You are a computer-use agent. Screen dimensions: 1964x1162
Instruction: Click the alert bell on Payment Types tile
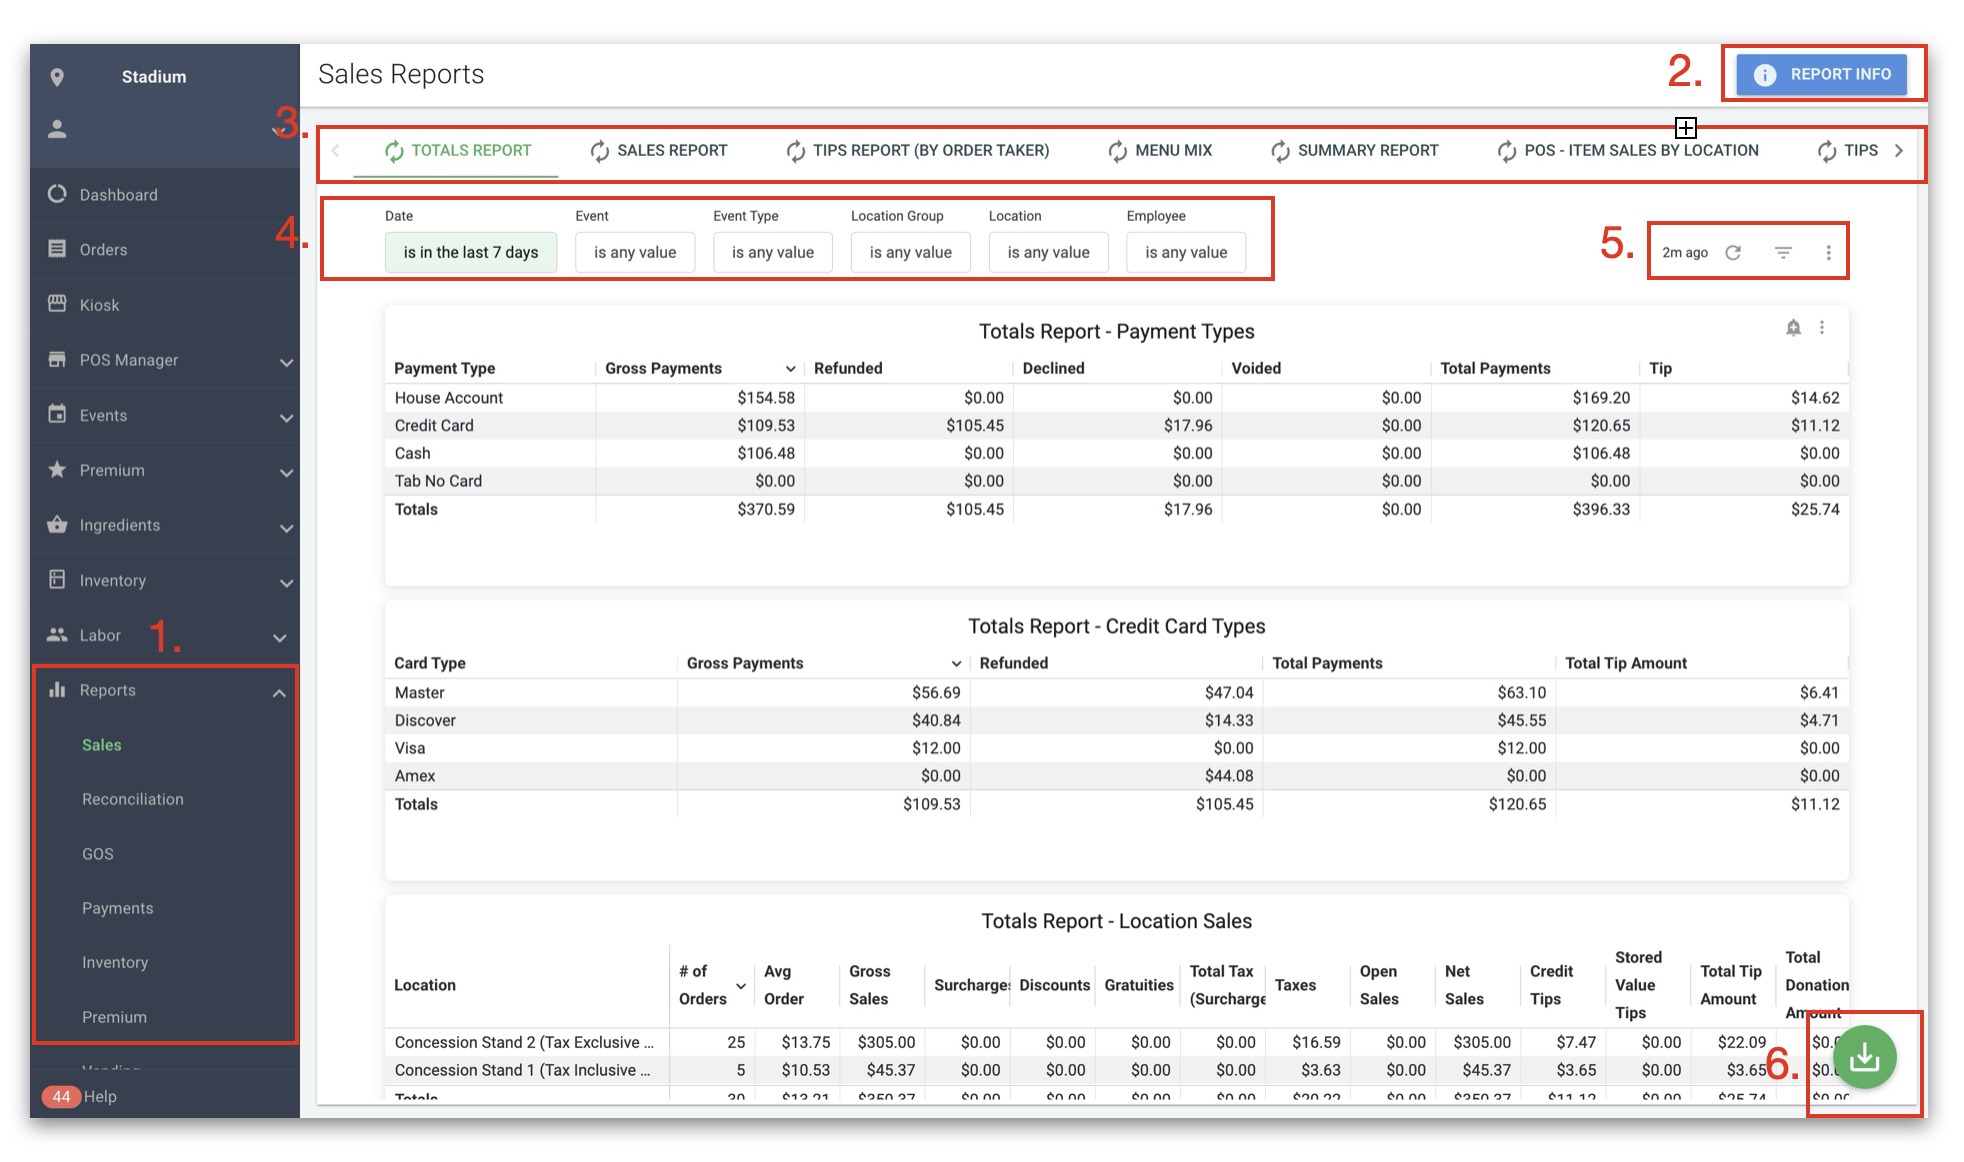point(1793,328)
